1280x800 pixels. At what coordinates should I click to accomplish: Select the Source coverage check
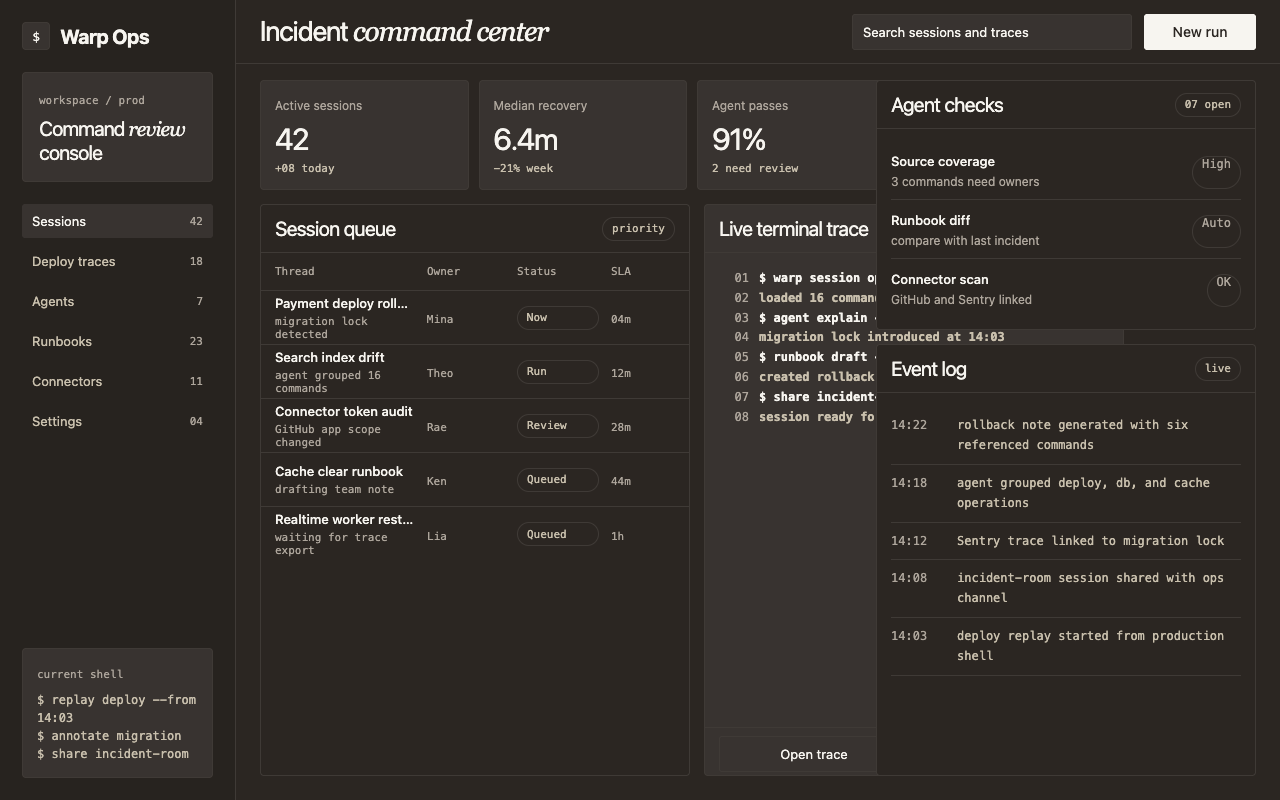pos(1066,171)
